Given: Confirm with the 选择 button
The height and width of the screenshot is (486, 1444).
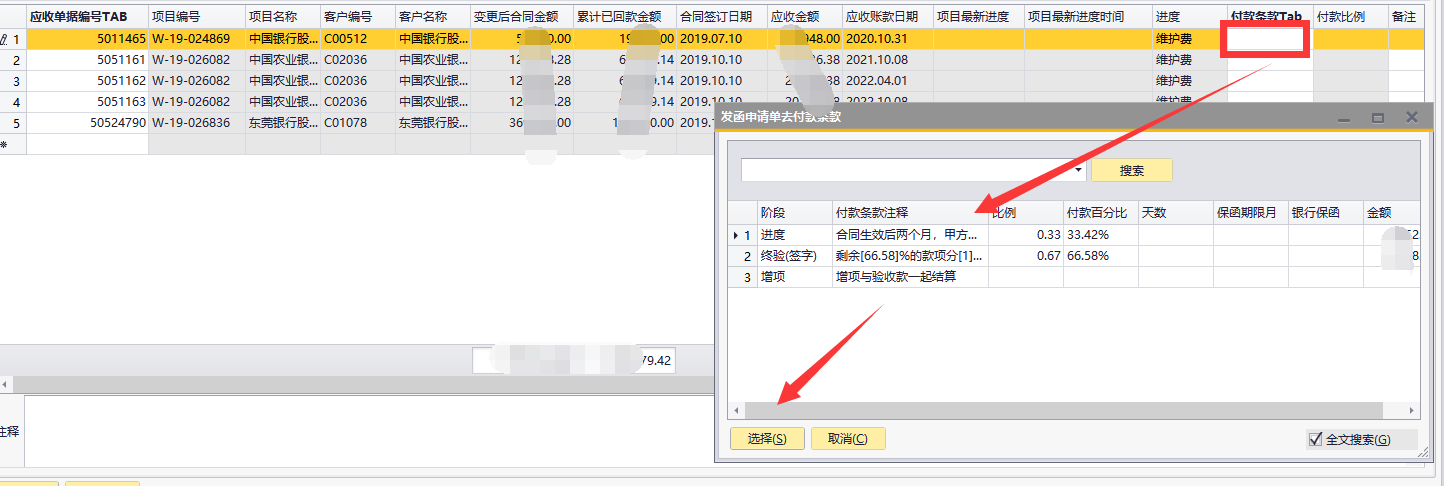Looking at the screenshot, I should point(767,439).
